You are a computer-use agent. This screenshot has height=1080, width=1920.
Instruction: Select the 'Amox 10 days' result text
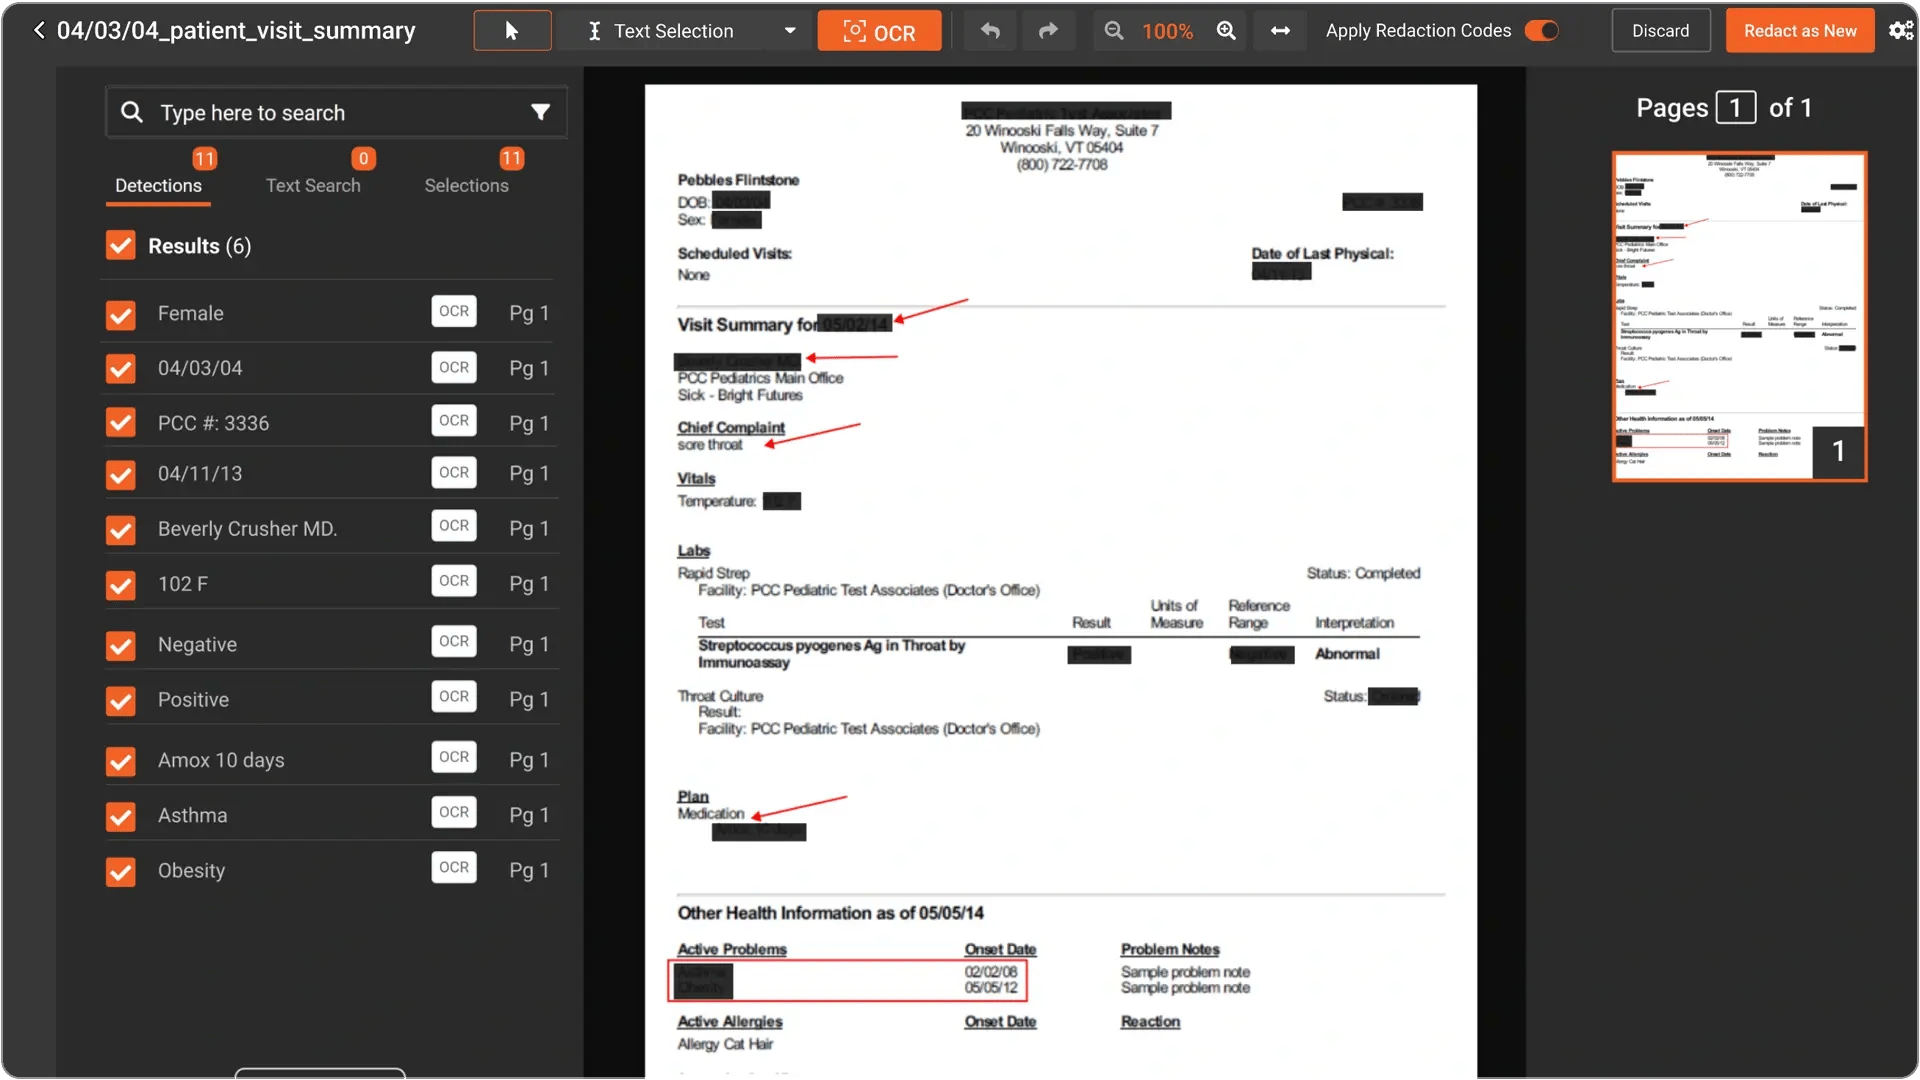pos(221,760)
